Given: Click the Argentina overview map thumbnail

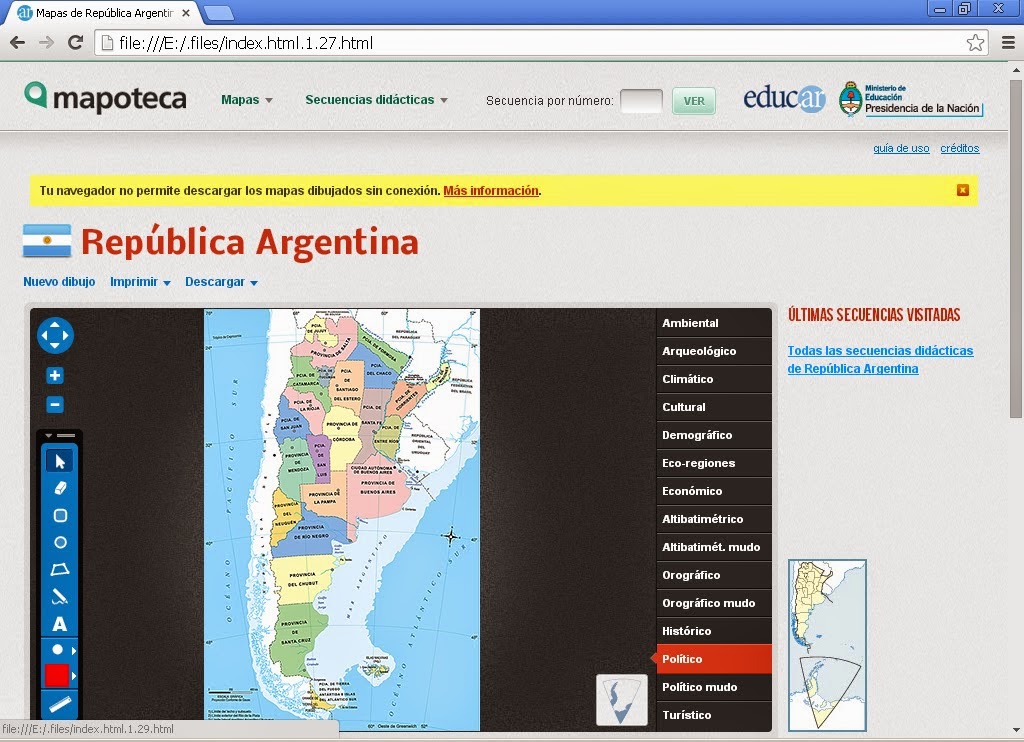Looking at the screenshot, I should click(x=827, y=645).
